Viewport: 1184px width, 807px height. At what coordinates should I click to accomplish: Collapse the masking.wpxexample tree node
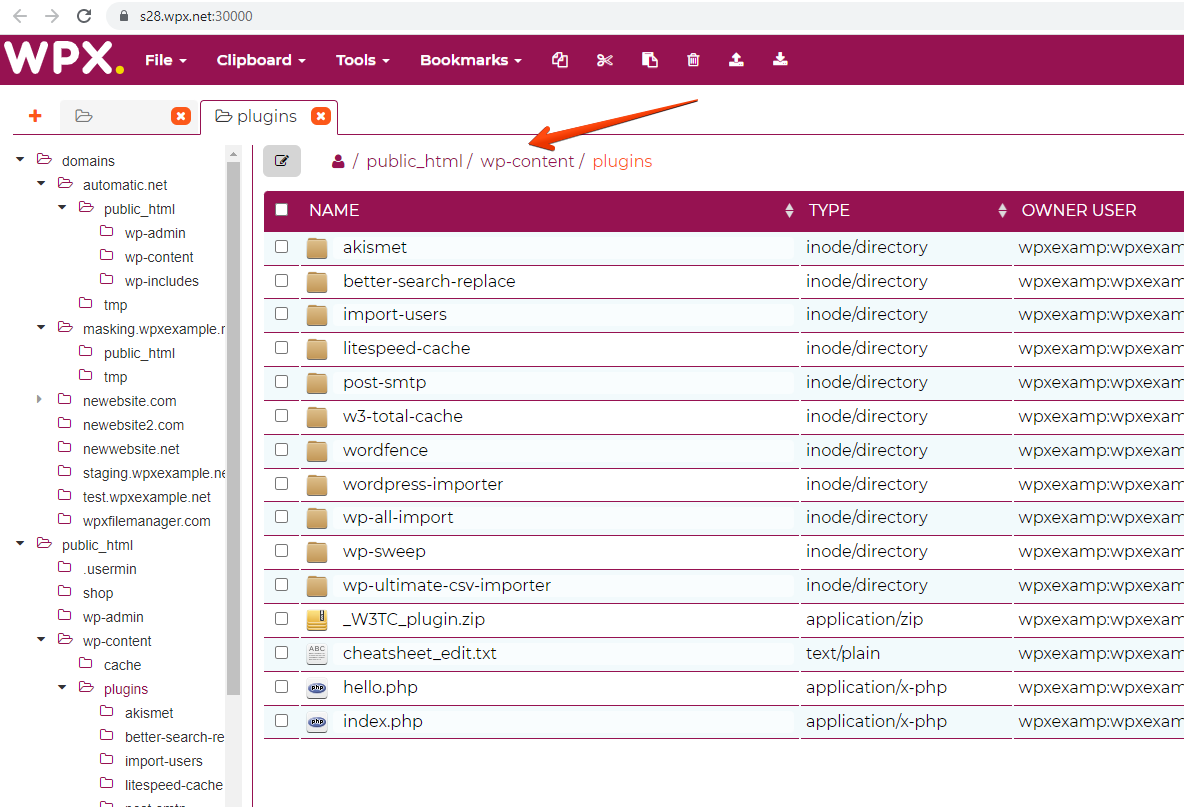pos(42,328)
